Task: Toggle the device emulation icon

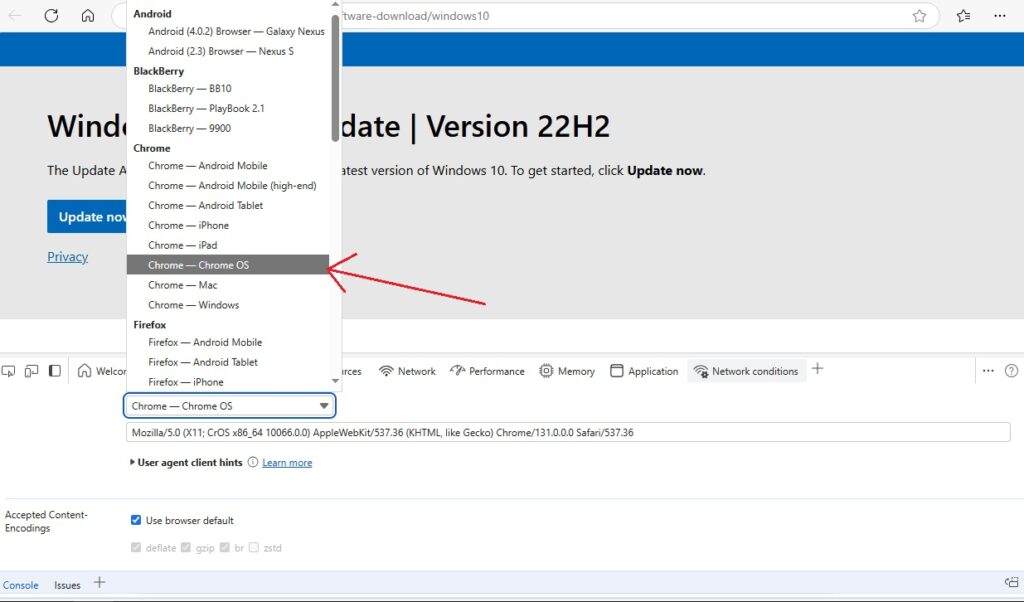Action: click(31, 371)
